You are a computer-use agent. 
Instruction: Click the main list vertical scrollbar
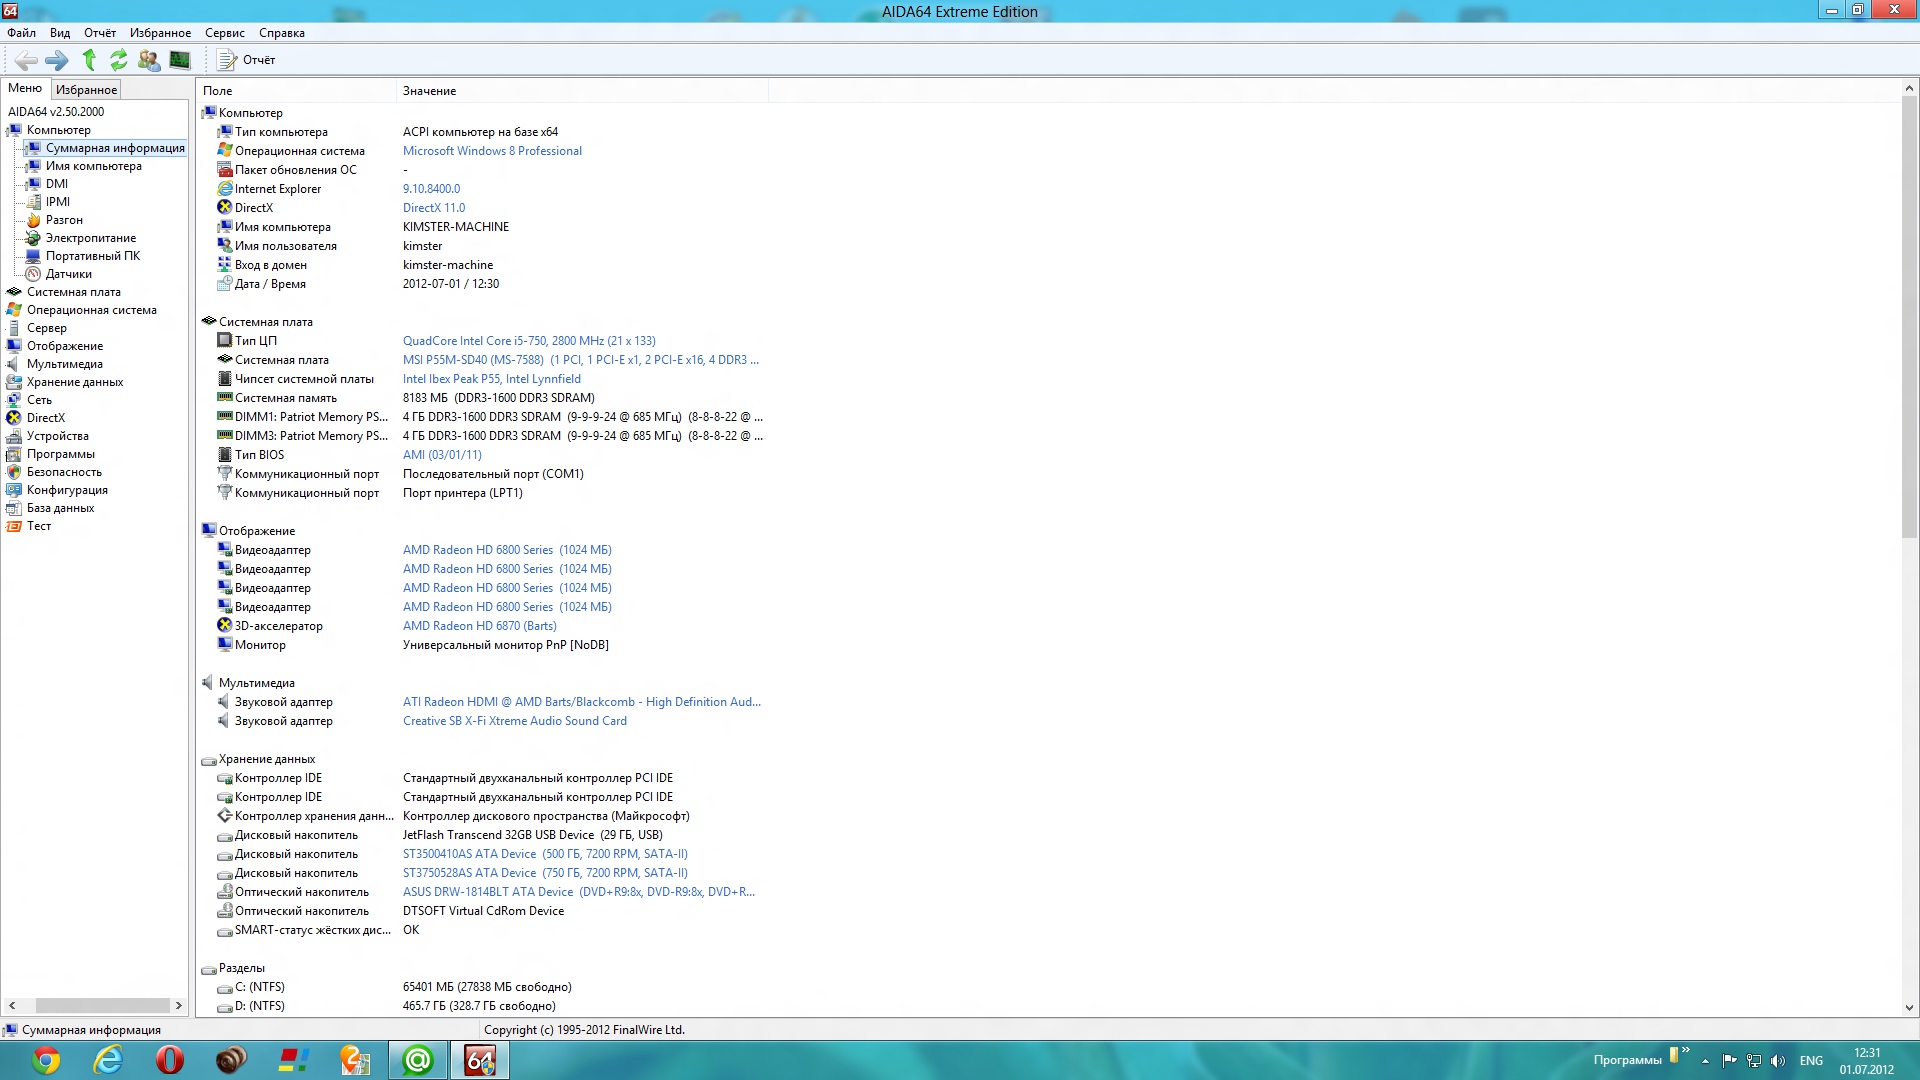point(1909,318)
